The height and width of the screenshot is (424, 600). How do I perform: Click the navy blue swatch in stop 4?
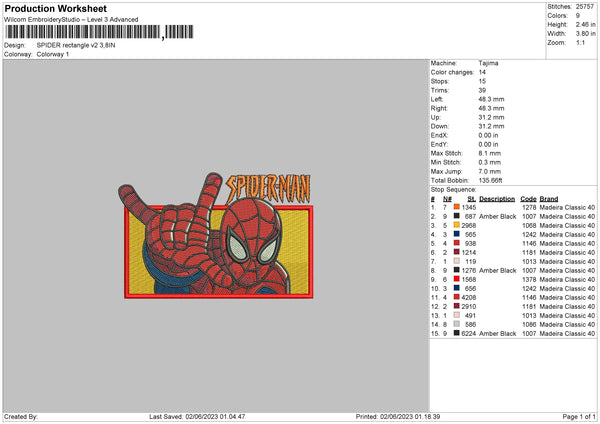pos(456,234)
